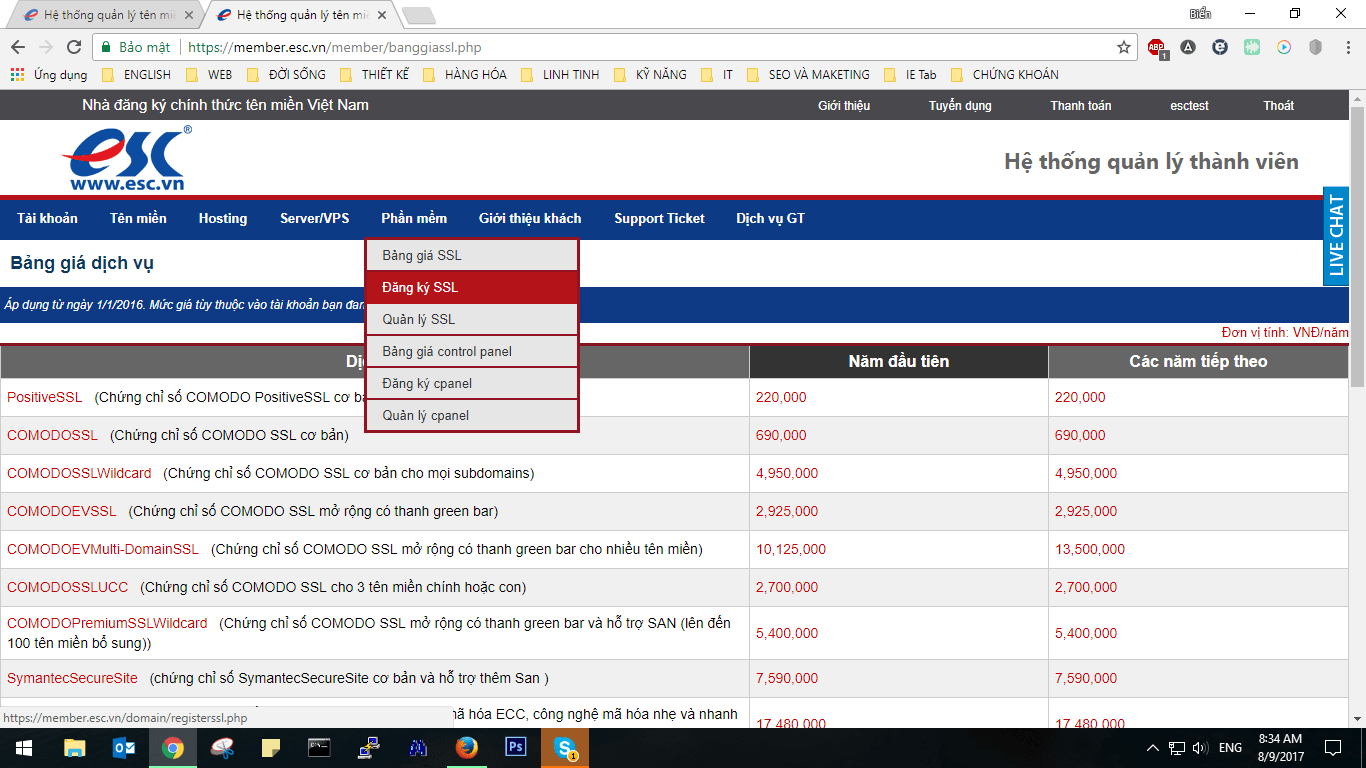Open the Phần mềm menu
Screen dimensions: 1366x768
(x=414, y=219)
